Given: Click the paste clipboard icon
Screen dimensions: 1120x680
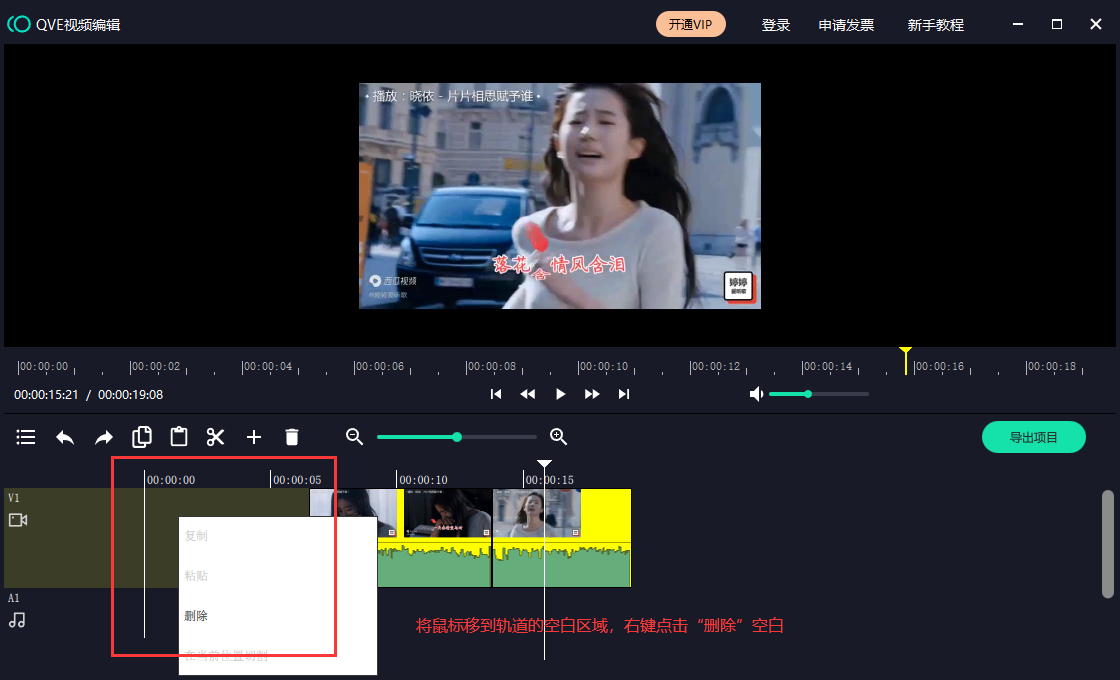Looking at the screenshot, I should tap(179, 437).
